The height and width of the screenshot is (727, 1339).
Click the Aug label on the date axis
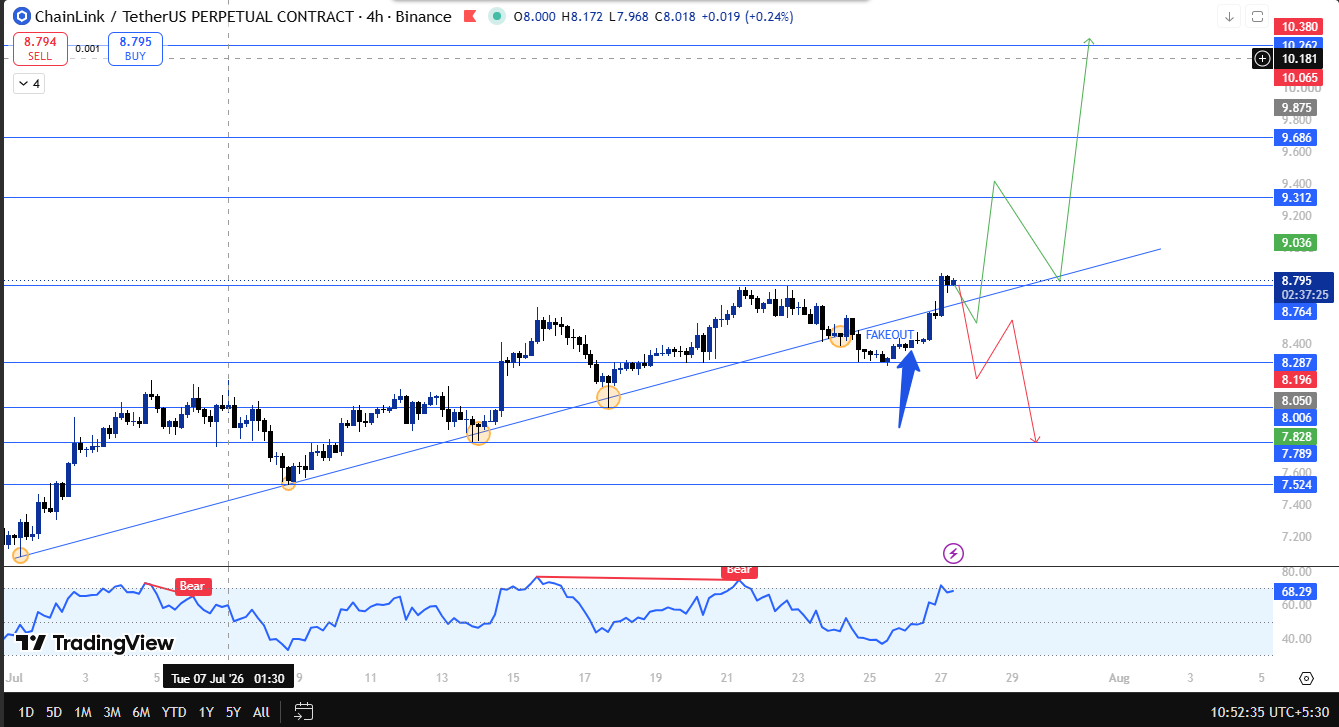[x=1119, y=678]
